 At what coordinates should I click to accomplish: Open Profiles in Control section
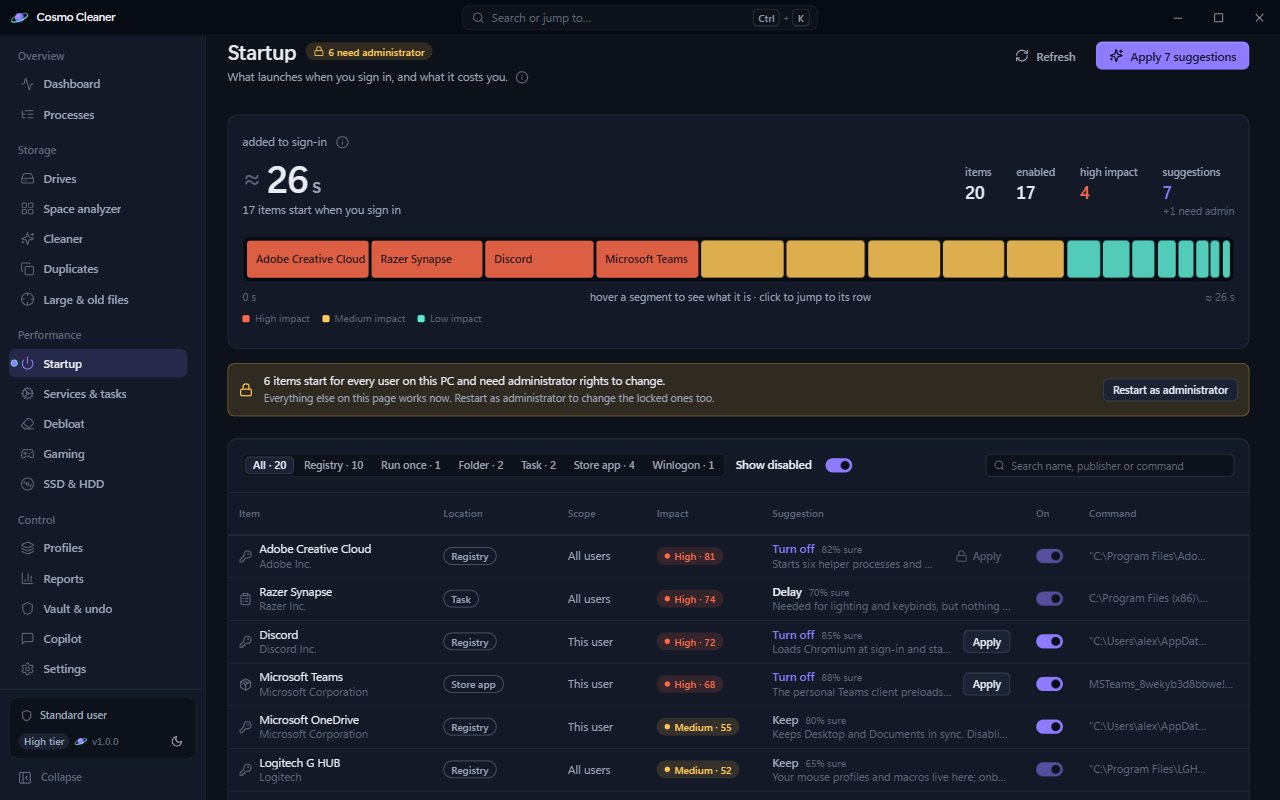click(98, 548)
